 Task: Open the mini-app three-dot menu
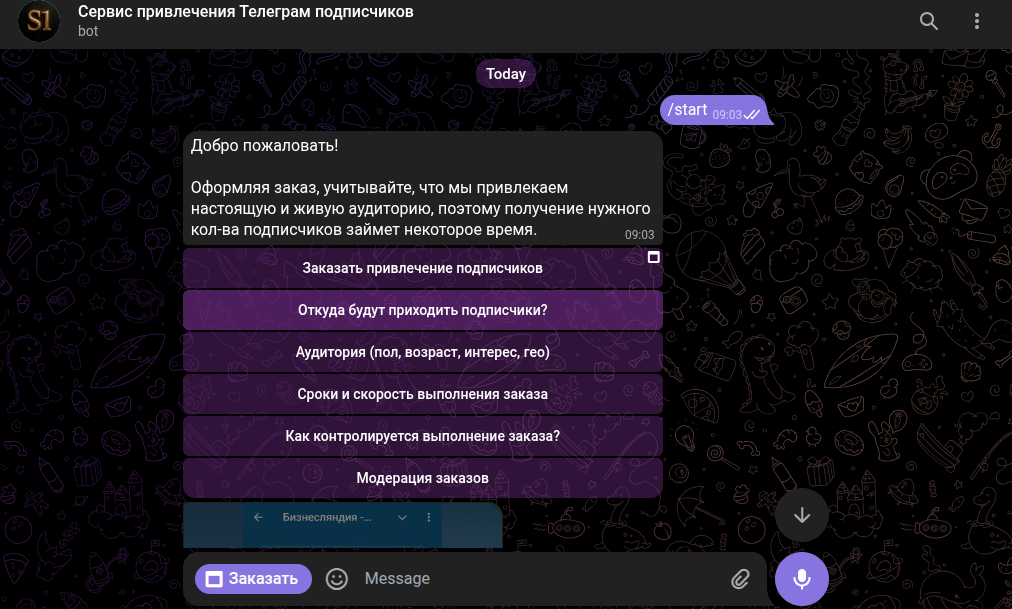click(428, 517)
